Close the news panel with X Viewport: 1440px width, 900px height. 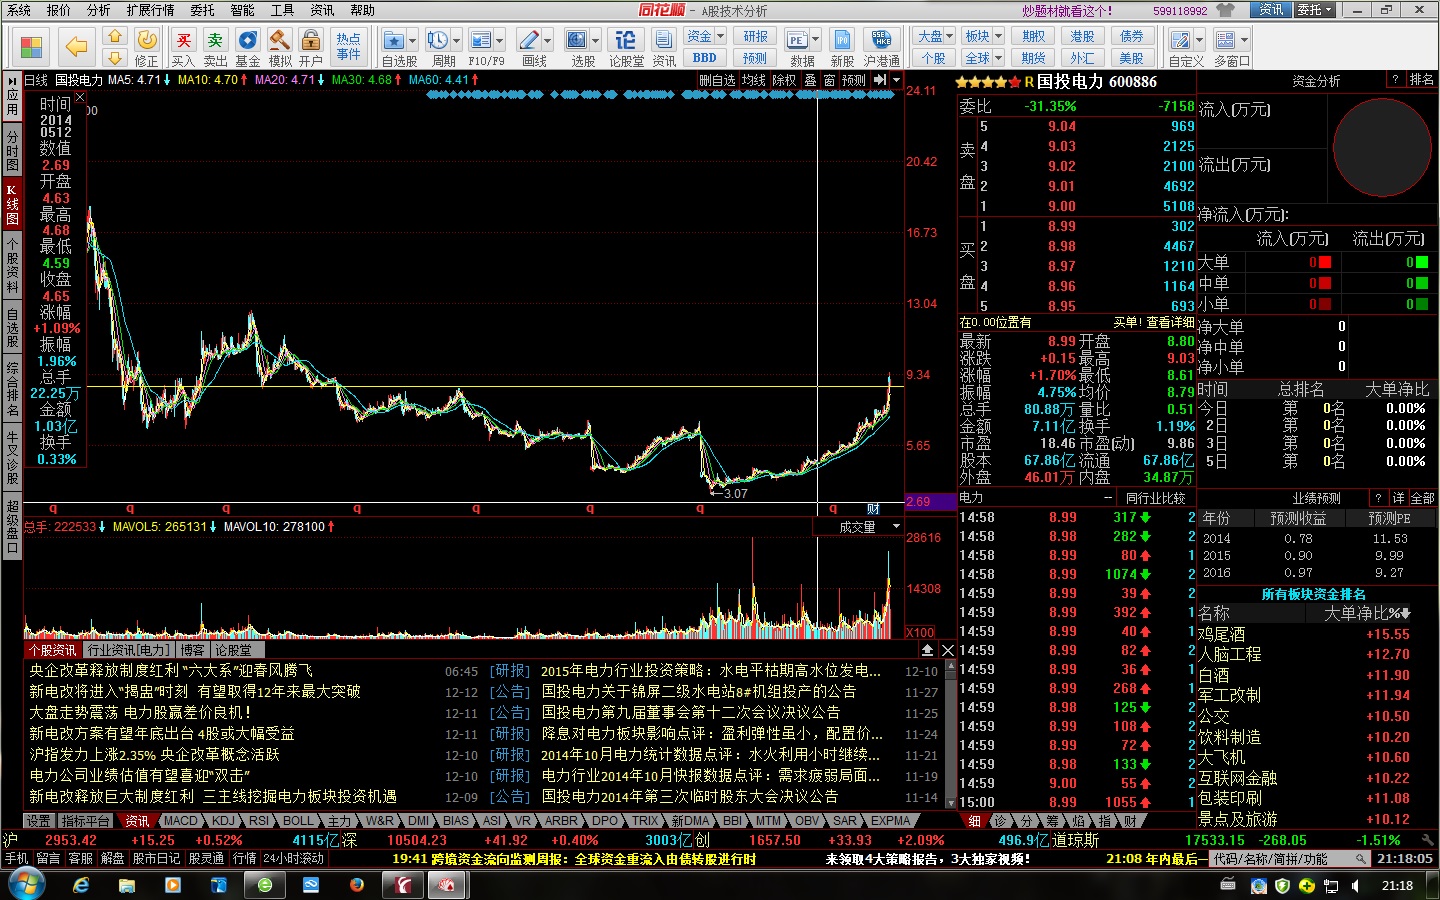947,650
